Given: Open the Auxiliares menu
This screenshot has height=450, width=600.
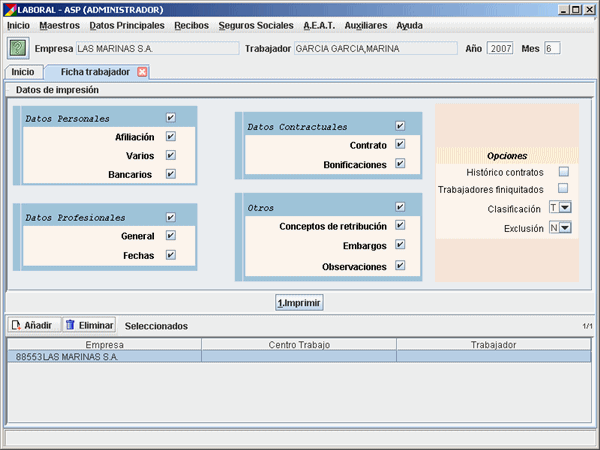Looking at the screenshot, I should (366, 26).
